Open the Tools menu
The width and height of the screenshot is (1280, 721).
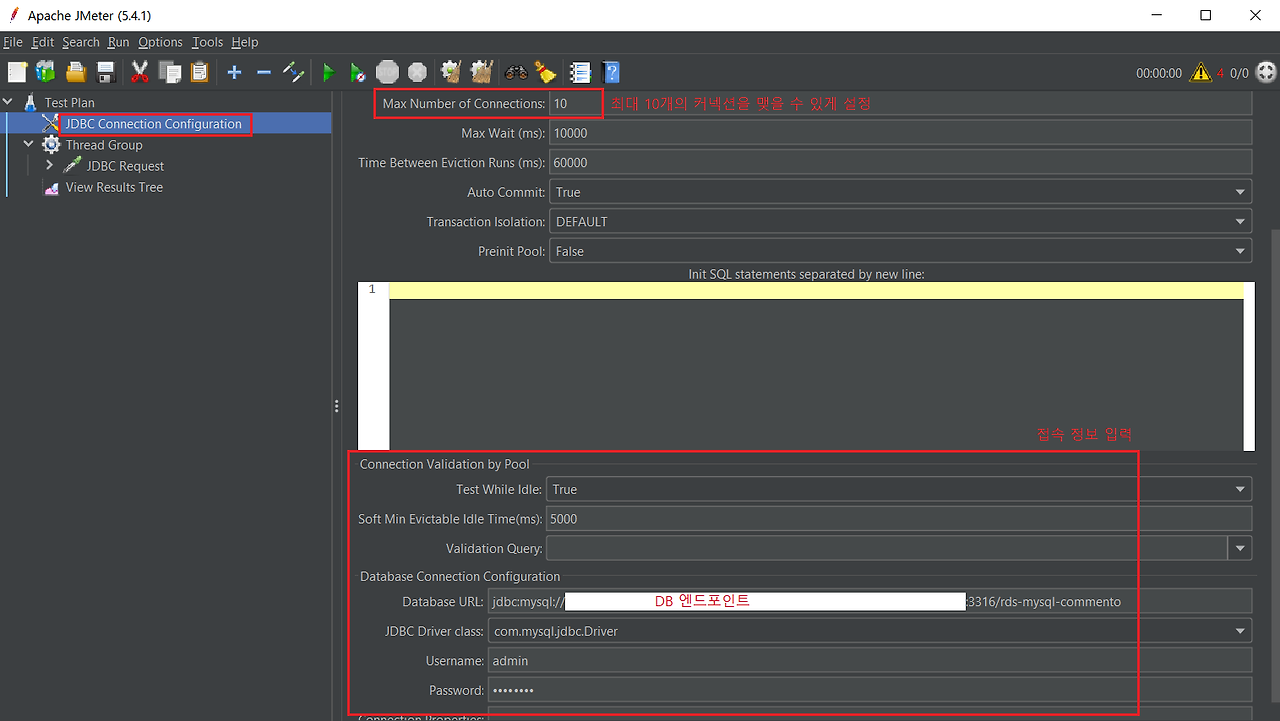point(208,42)
